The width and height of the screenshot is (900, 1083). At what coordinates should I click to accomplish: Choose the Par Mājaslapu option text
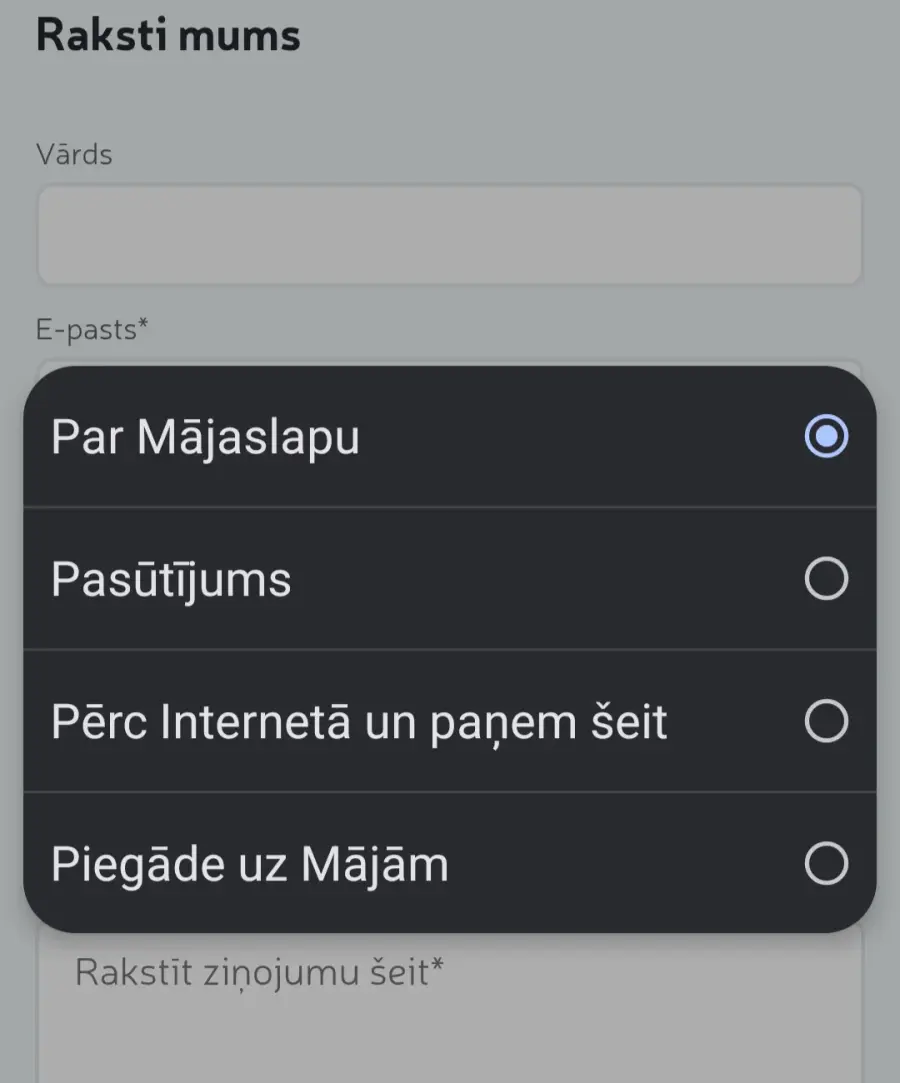(x=205, y=437)
